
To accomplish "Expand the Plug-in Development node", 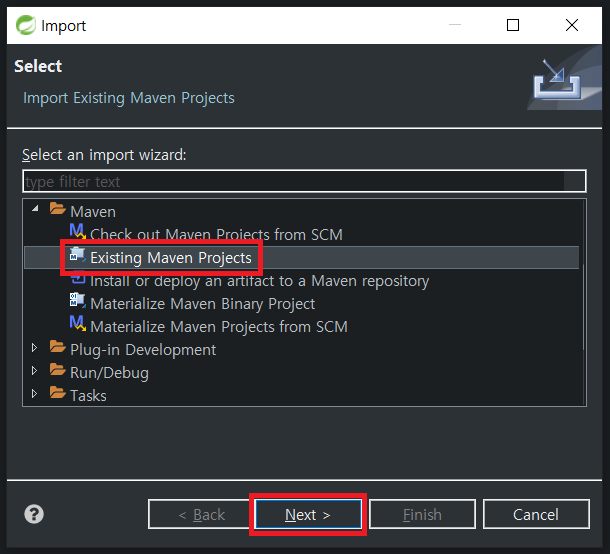I will pyautogui.click(x=34, y=347).
